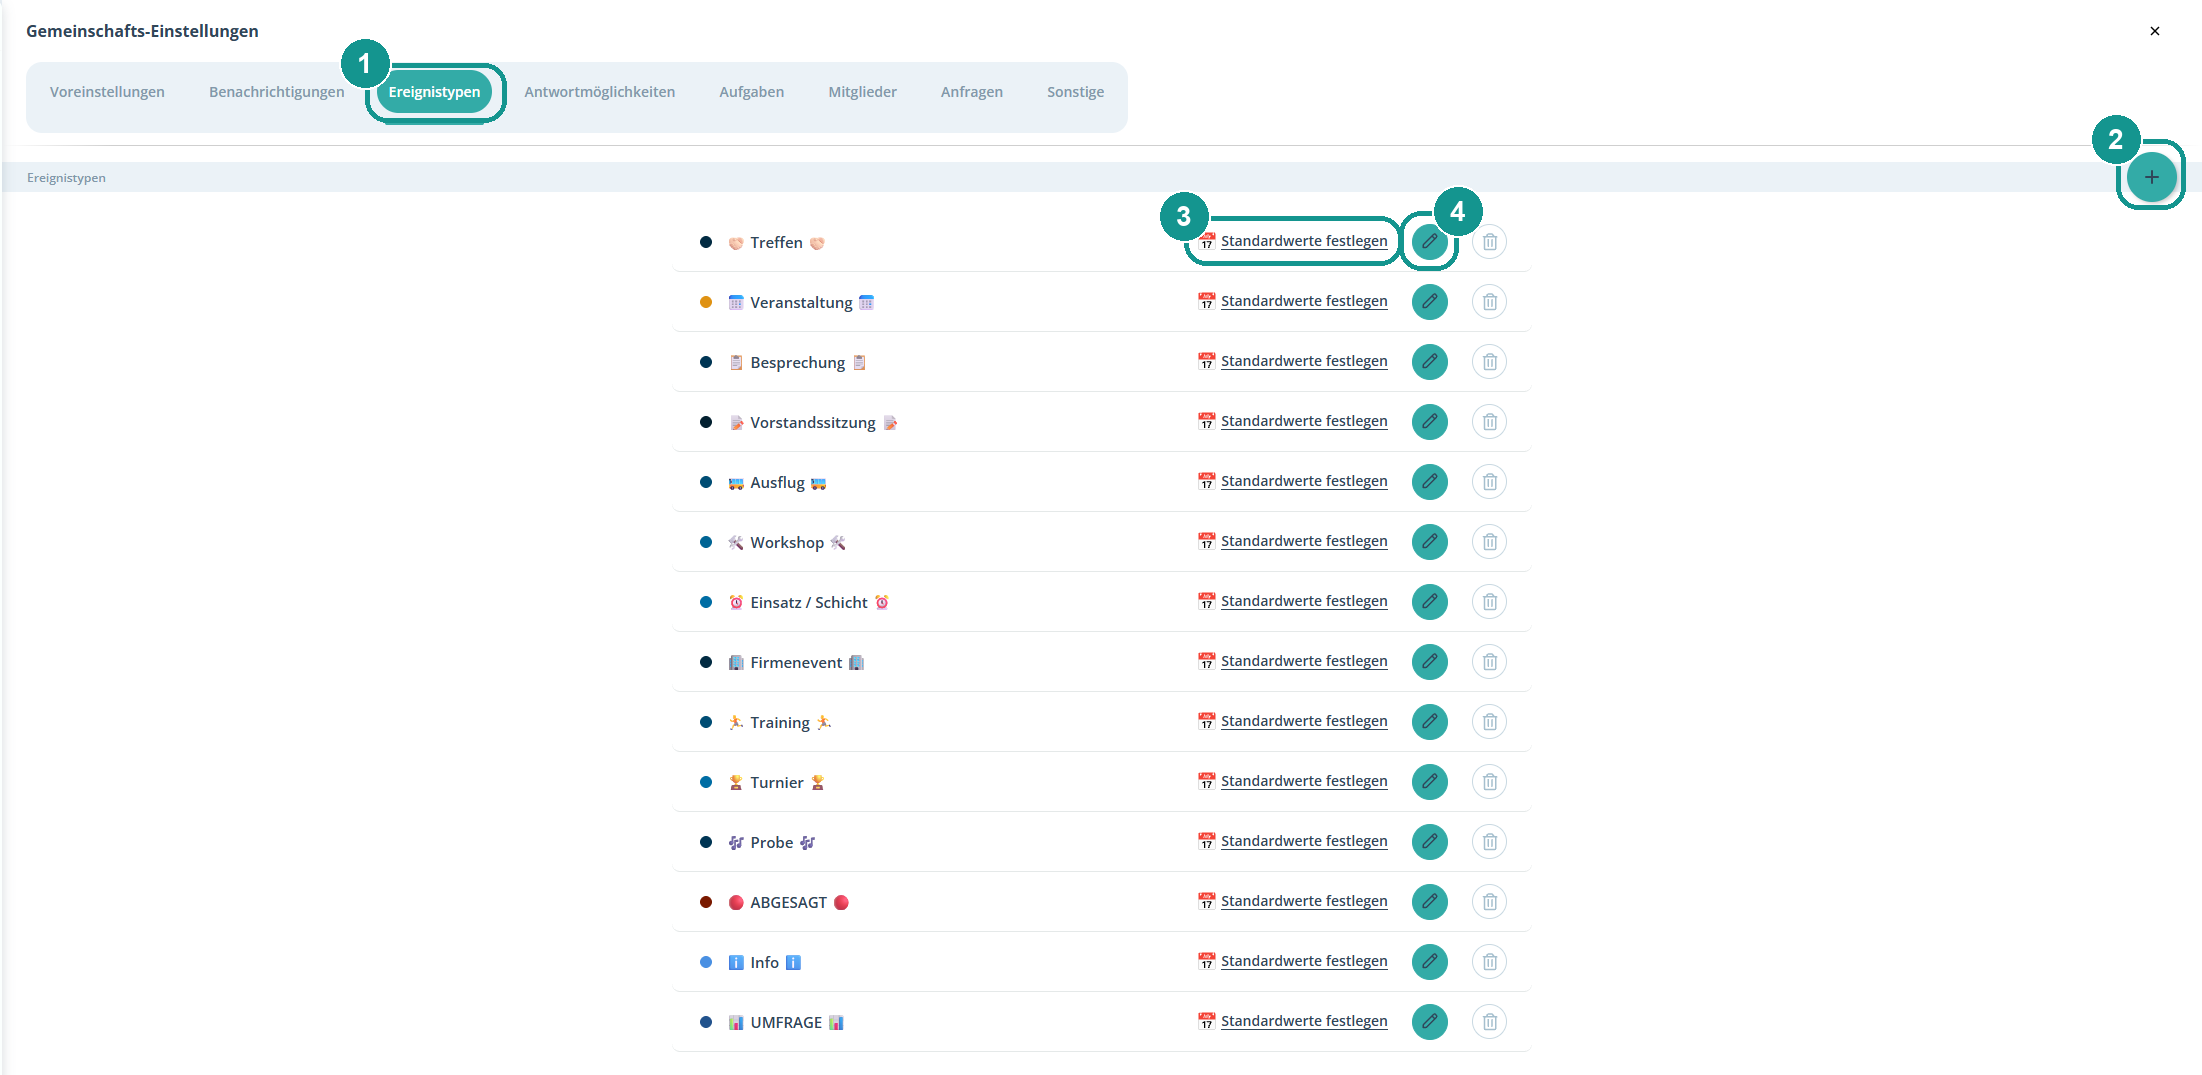The height and width of the screenshot is (1075, 2202).
Task: Select the Sonstige tab
Action: click(1075, 92)
